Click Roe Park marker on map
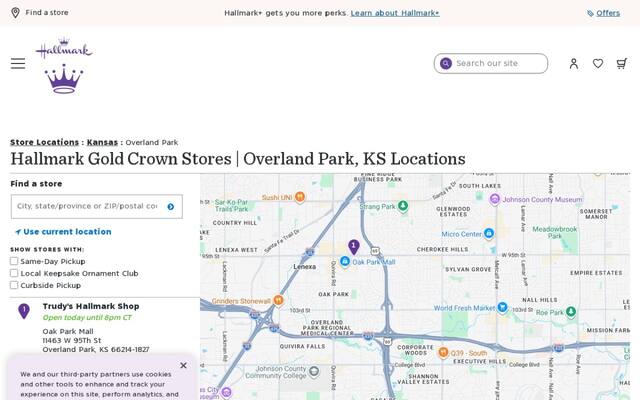Viewport: 640px width, 400px height. click(571, 312)
